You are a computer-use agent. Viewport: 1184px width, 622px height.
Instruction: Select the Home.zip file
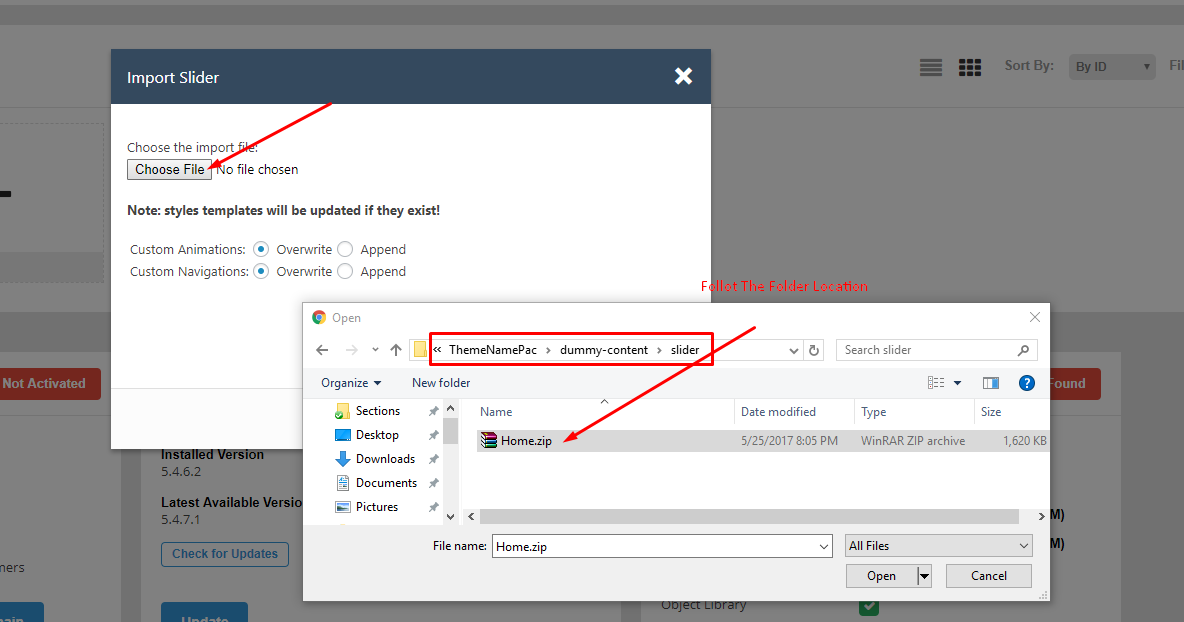coord(524,441)
